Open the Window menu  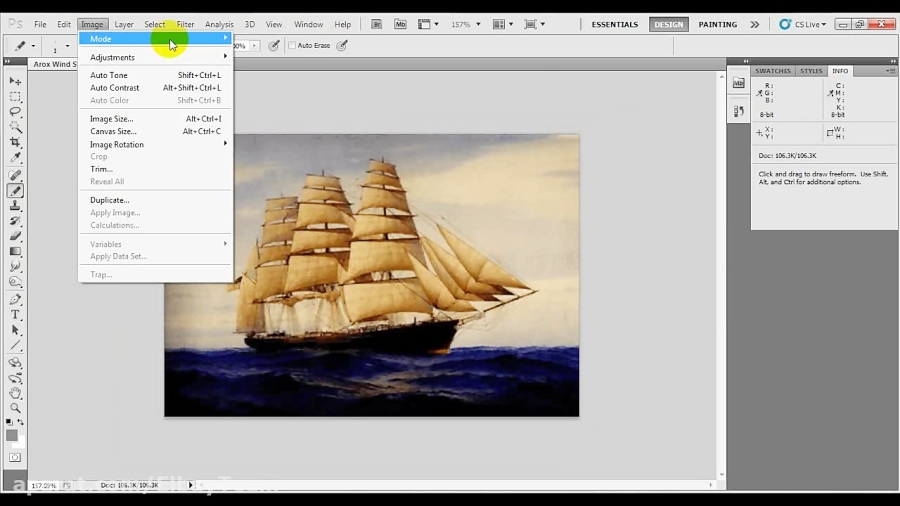(308, 24)
